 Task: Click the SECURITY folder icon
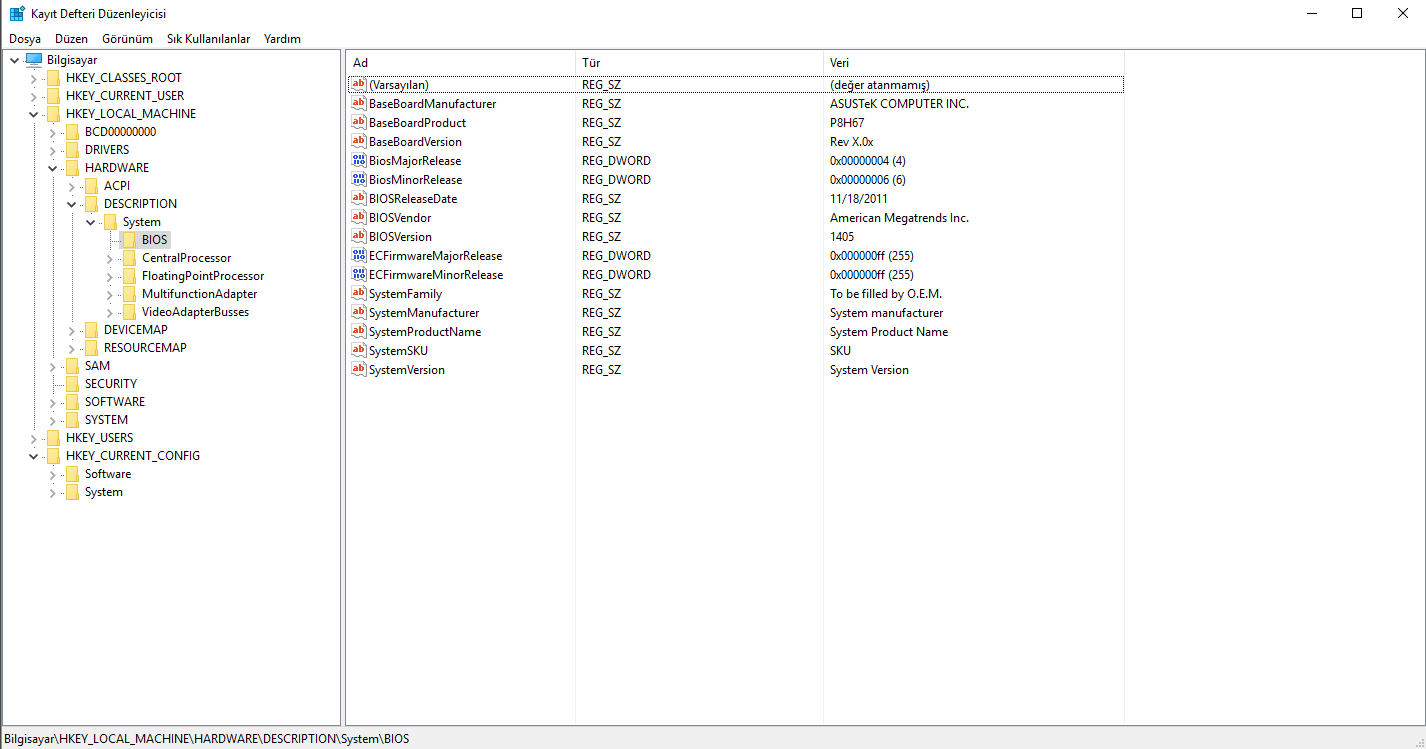pos(72,384)
